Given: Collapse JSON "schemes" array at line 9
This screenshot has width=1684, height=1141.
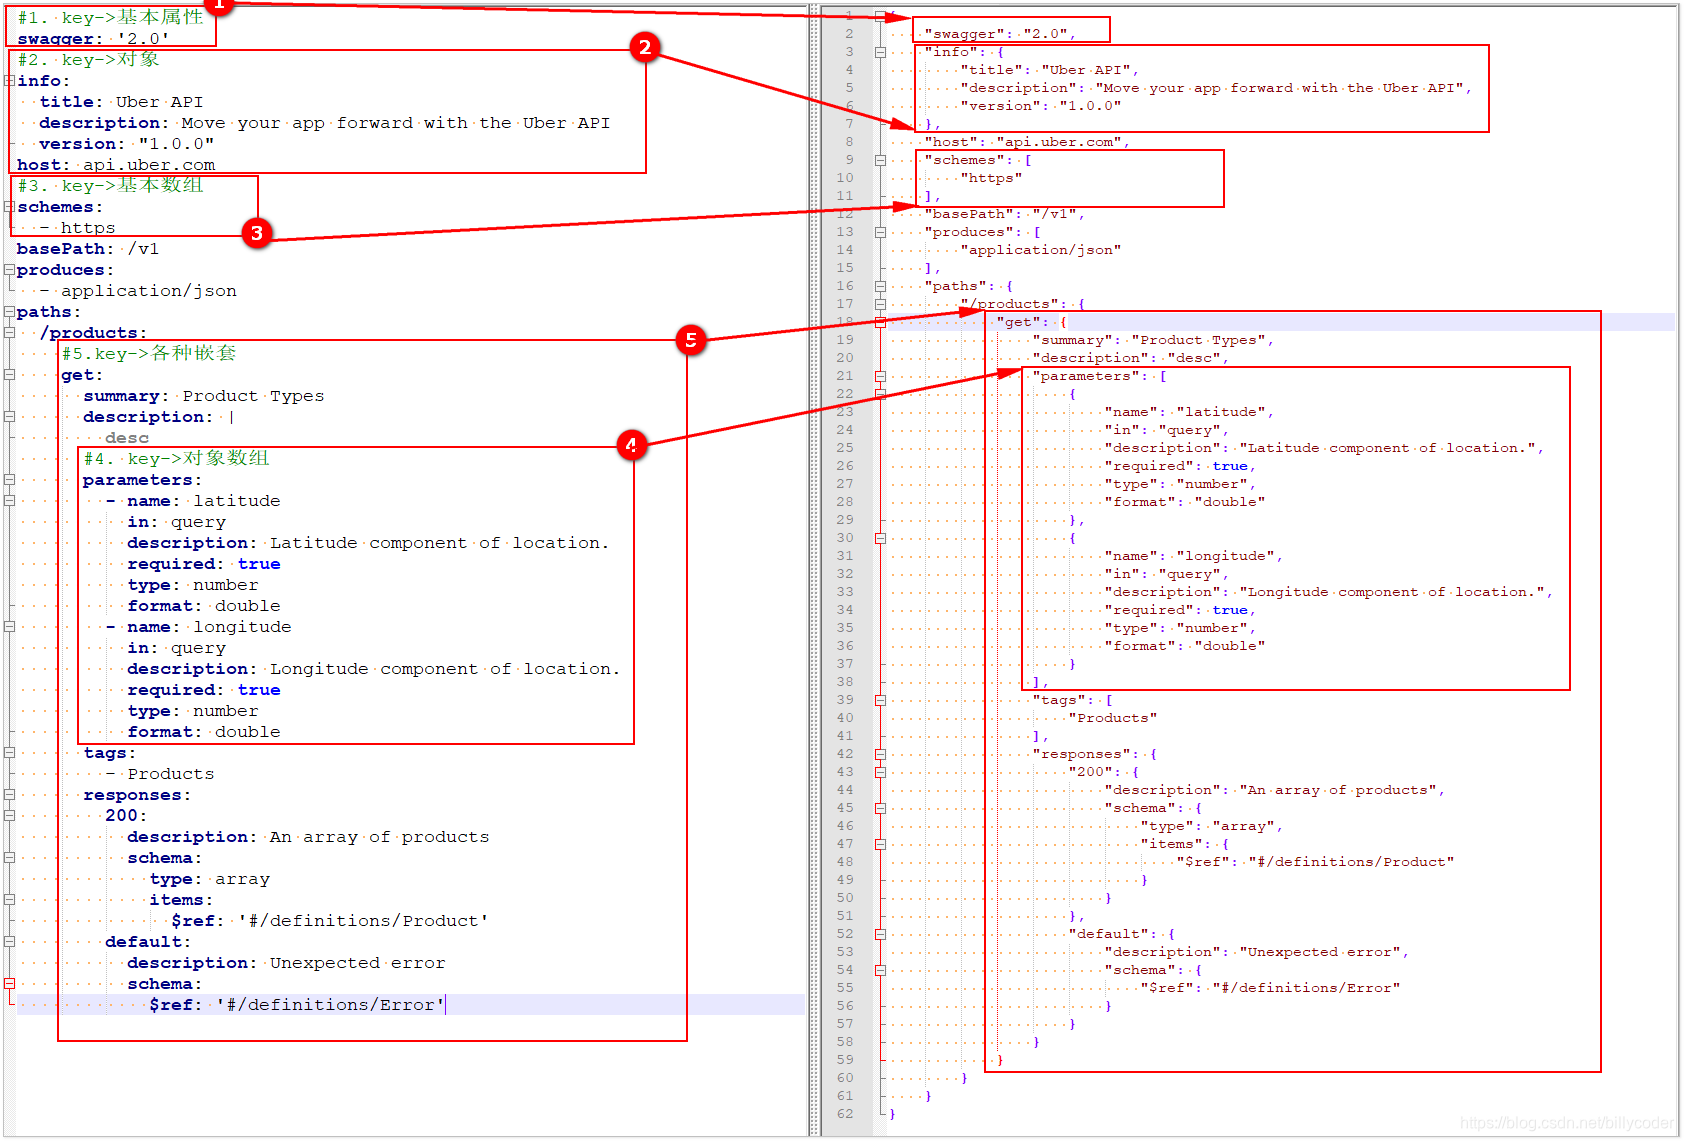Looking at the screenshot, I should point(880,160).
